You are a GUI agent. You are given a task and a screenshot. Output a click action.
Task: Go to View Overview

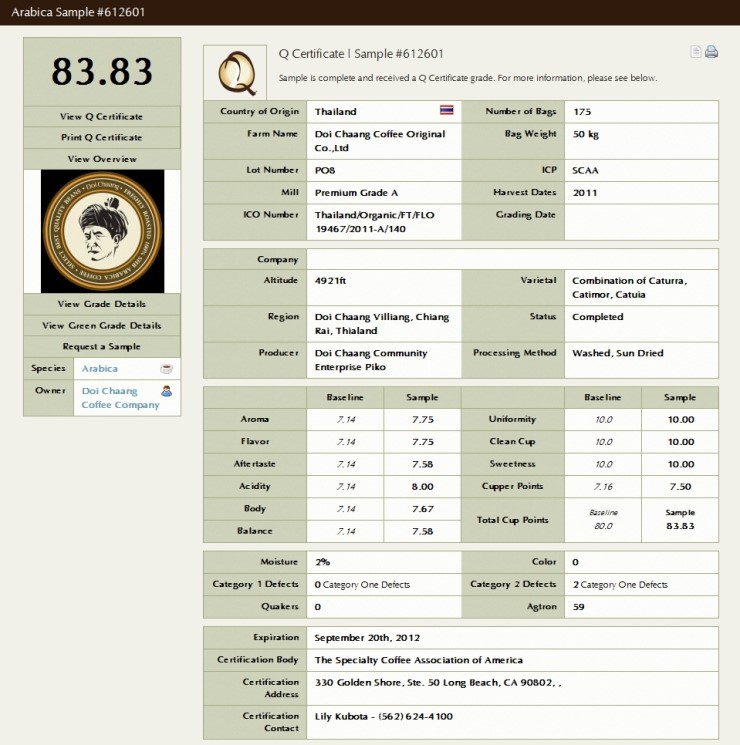click(102, 159)
